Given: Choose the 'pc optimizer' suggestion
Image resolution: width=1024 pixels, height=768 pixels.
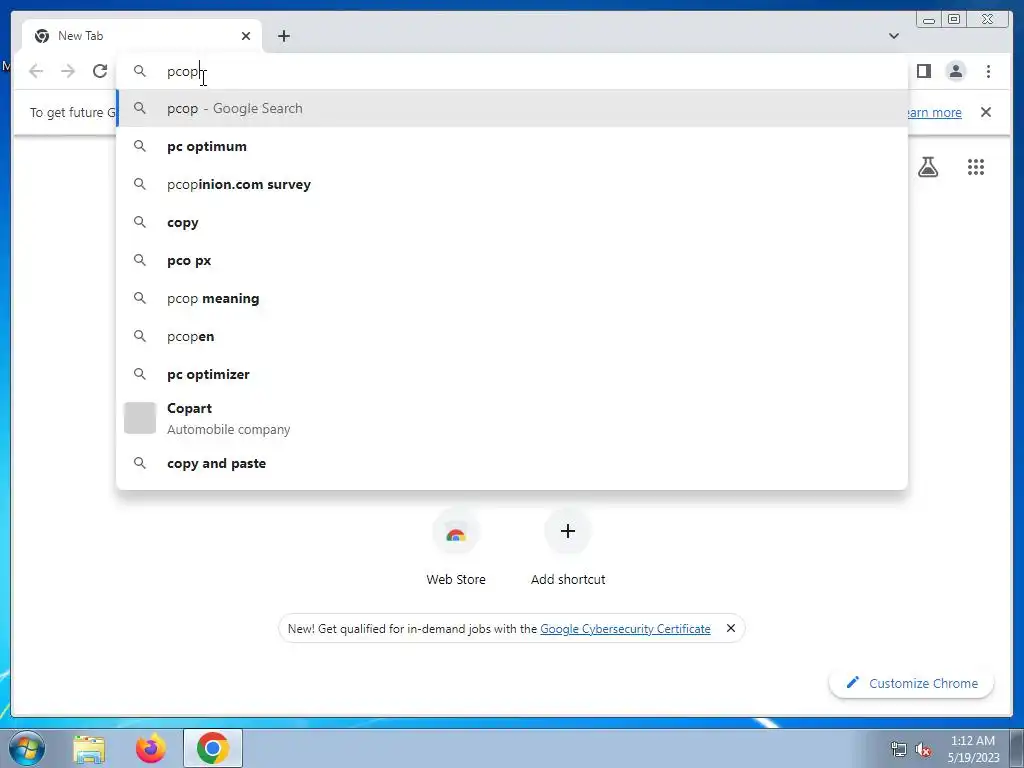Looking at the screenshot, I should (x=512, y=374).
